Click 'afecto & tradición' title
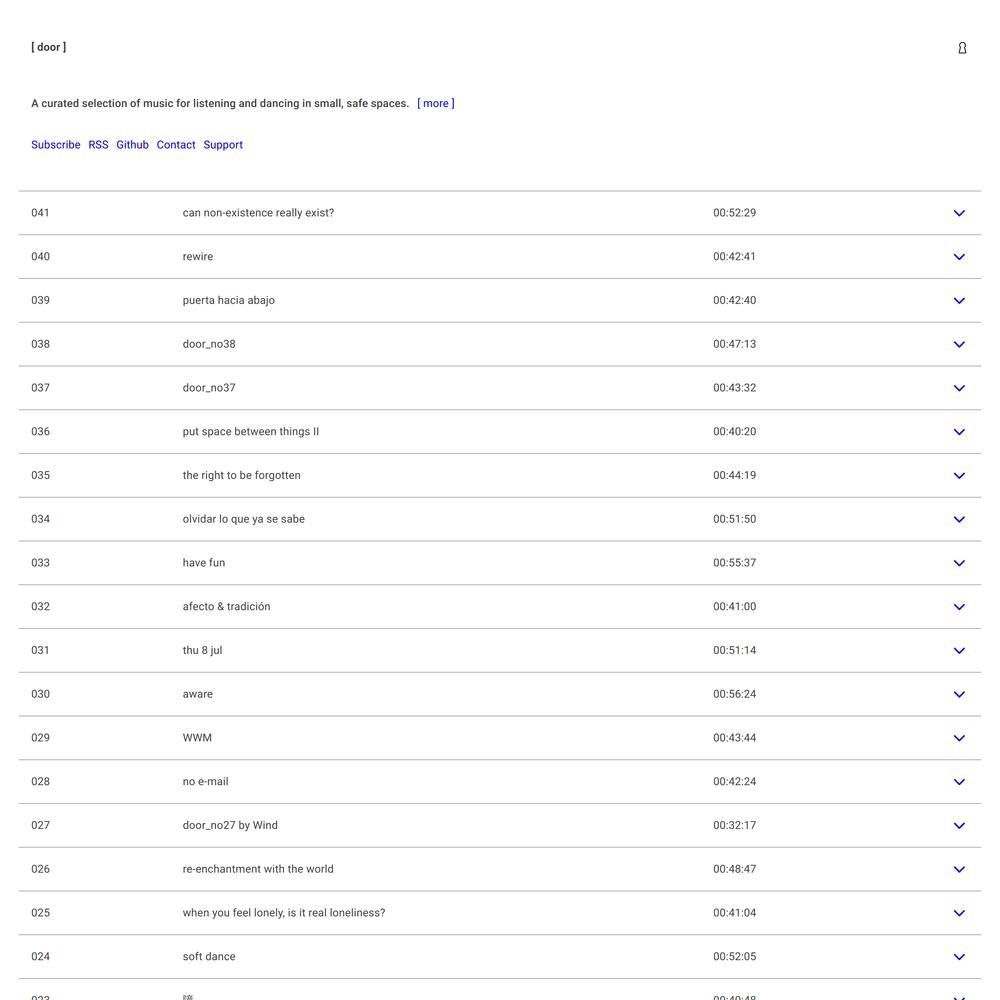 point(226,607)
